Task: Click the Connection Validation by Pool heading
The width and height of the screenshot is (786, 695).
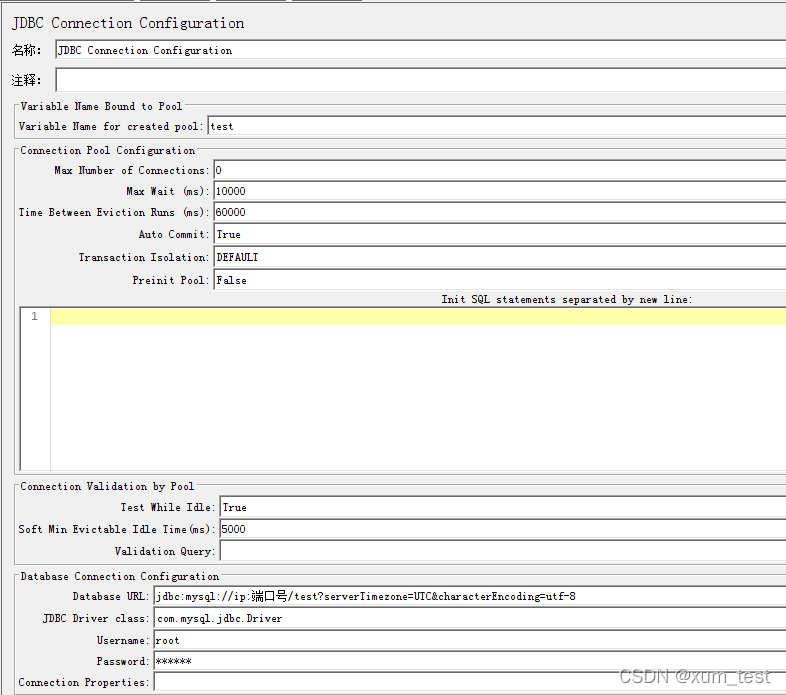Action: [x=107, y=486]
